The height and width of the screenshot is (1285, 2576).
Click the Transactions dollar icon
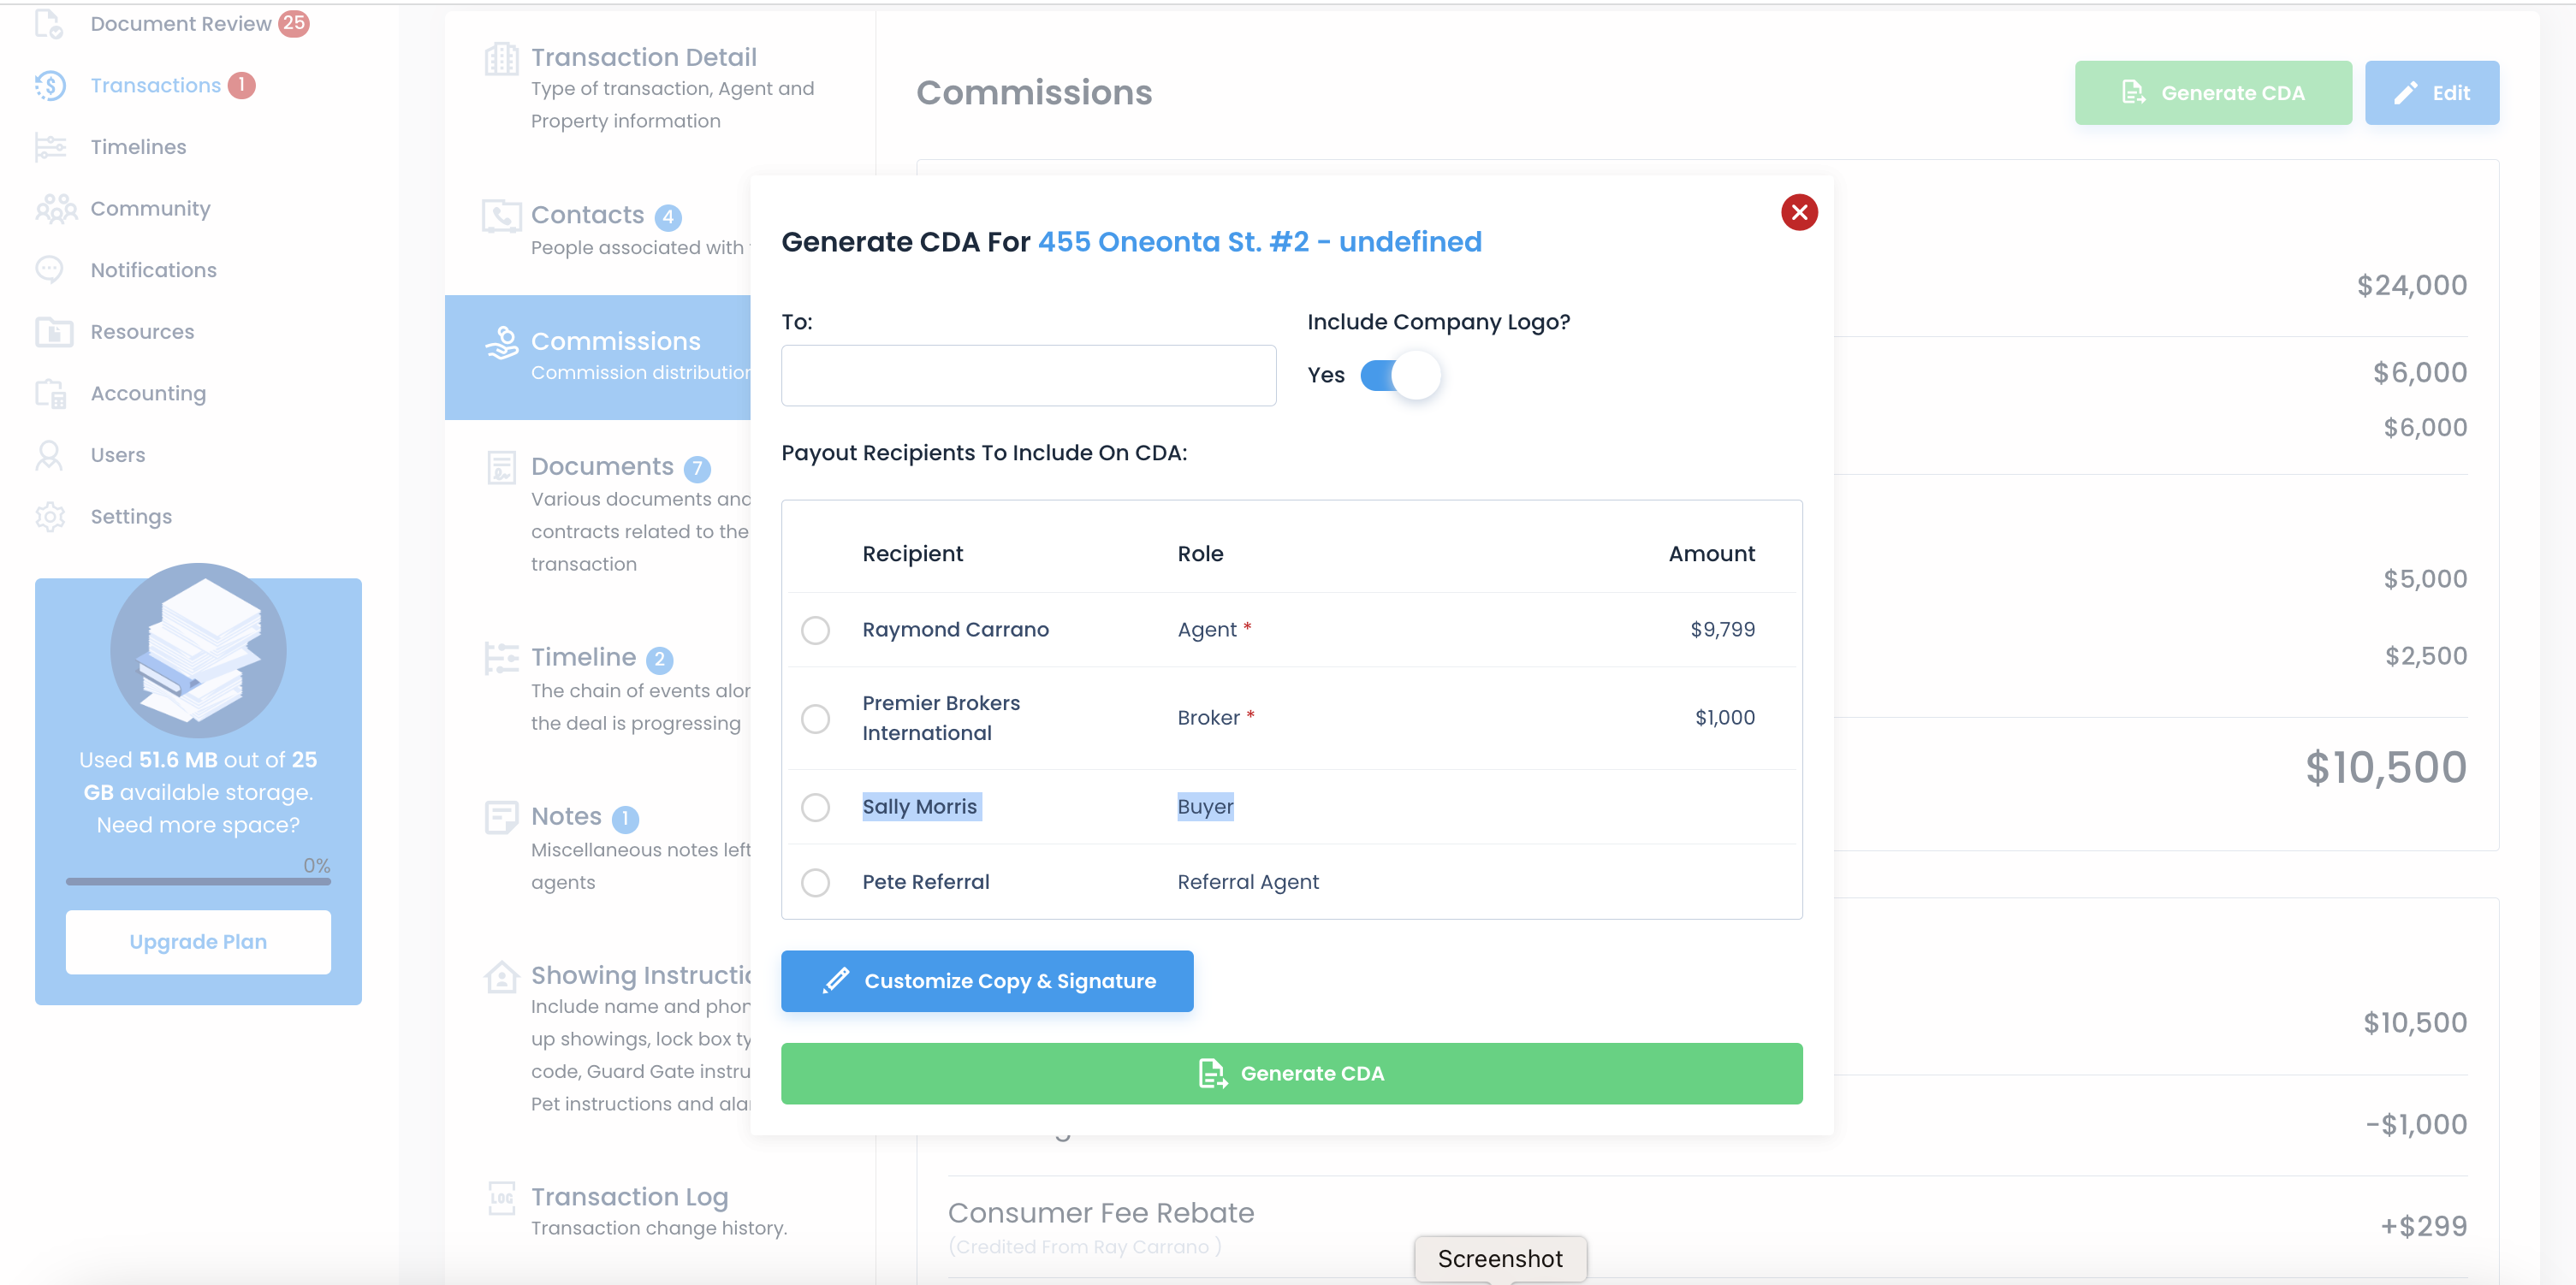pyautogui.click(x=50, y=86)
